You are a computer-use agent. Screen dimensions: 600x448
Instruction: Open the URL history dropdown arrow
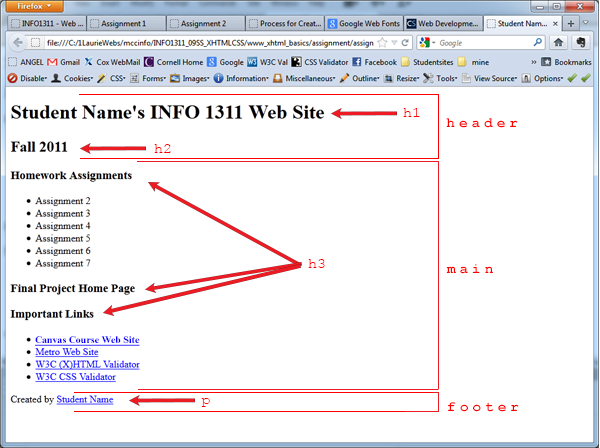pyautogui.click(x=394, y=43)
